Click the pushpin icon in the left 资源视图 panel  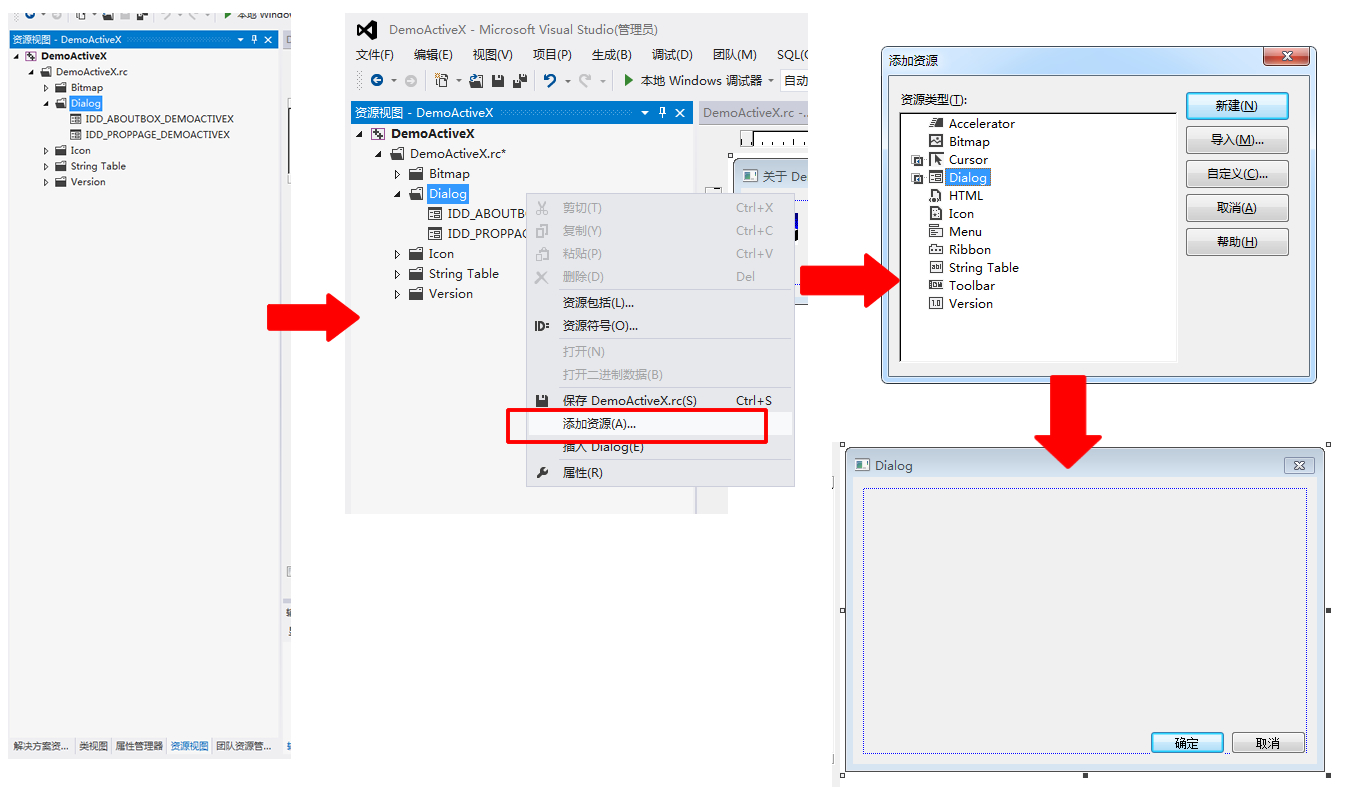[254, 39]
